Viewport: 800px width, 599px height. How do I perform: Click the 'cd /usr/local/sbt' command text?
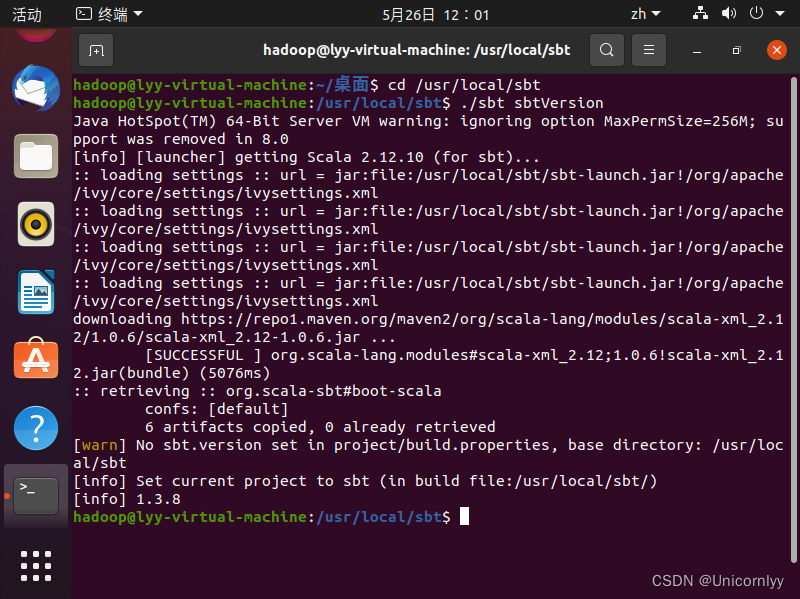[x=464, y=85]
